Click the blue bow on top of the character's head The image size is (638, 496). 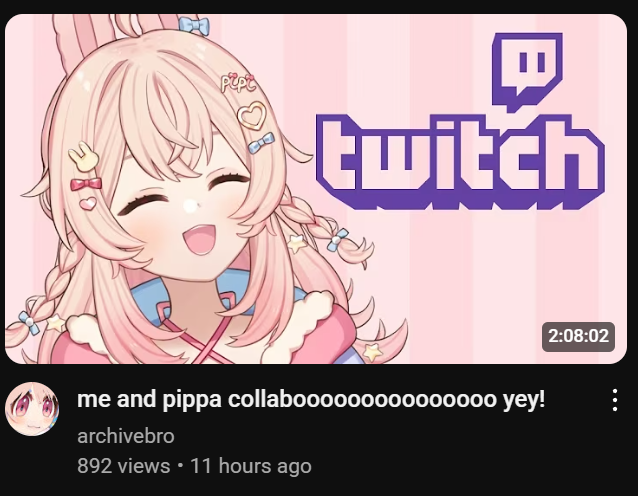[x=194, y=26]
